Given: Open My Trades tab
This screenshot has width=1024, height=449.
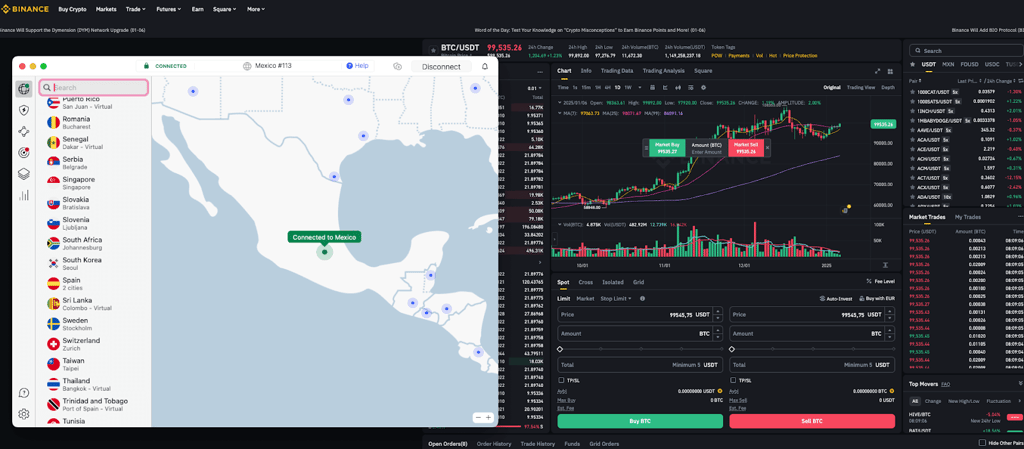Looking at the screenshot, I should coord(968,217).
